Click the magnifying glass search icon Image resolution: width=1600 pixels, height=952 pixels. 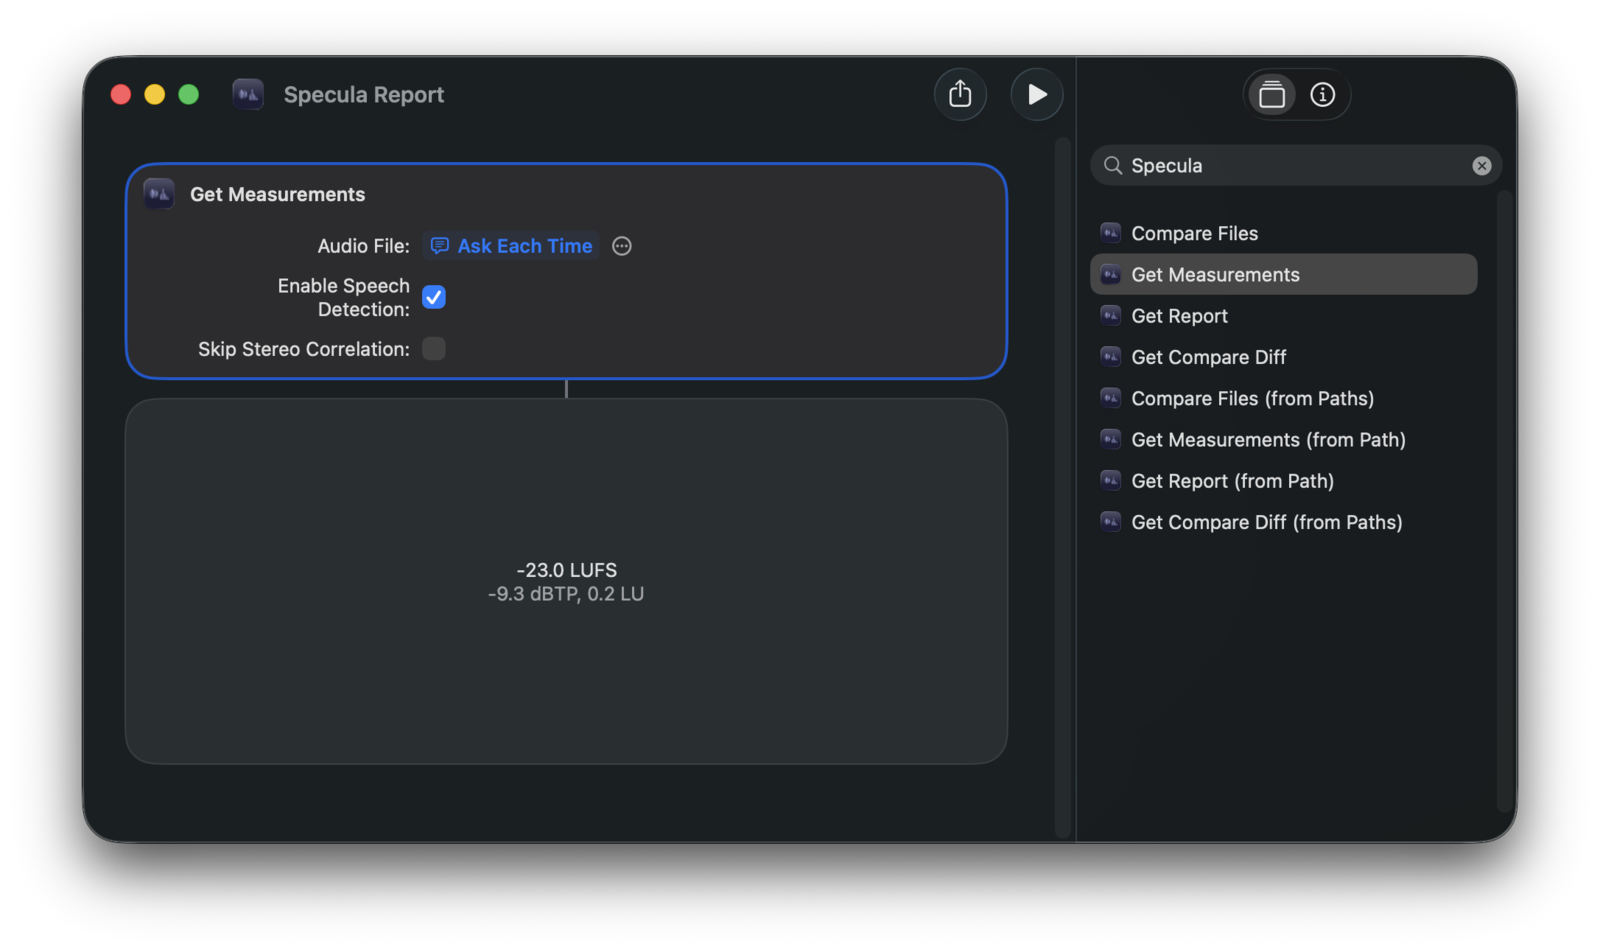(1112, 165)
